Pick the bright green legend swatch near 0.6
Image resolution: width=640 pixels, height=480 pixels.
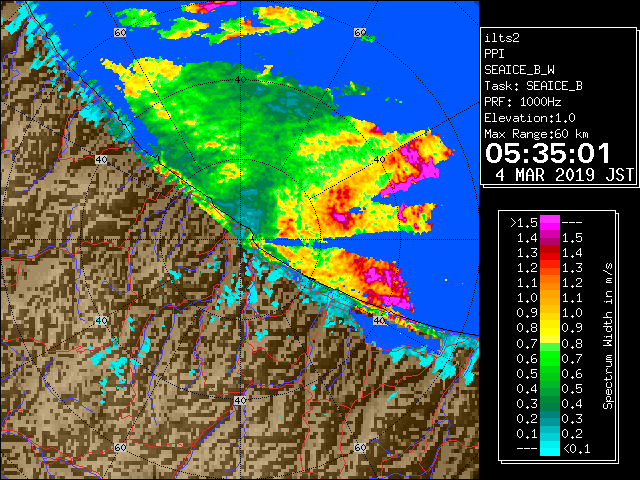coord(550,358)
